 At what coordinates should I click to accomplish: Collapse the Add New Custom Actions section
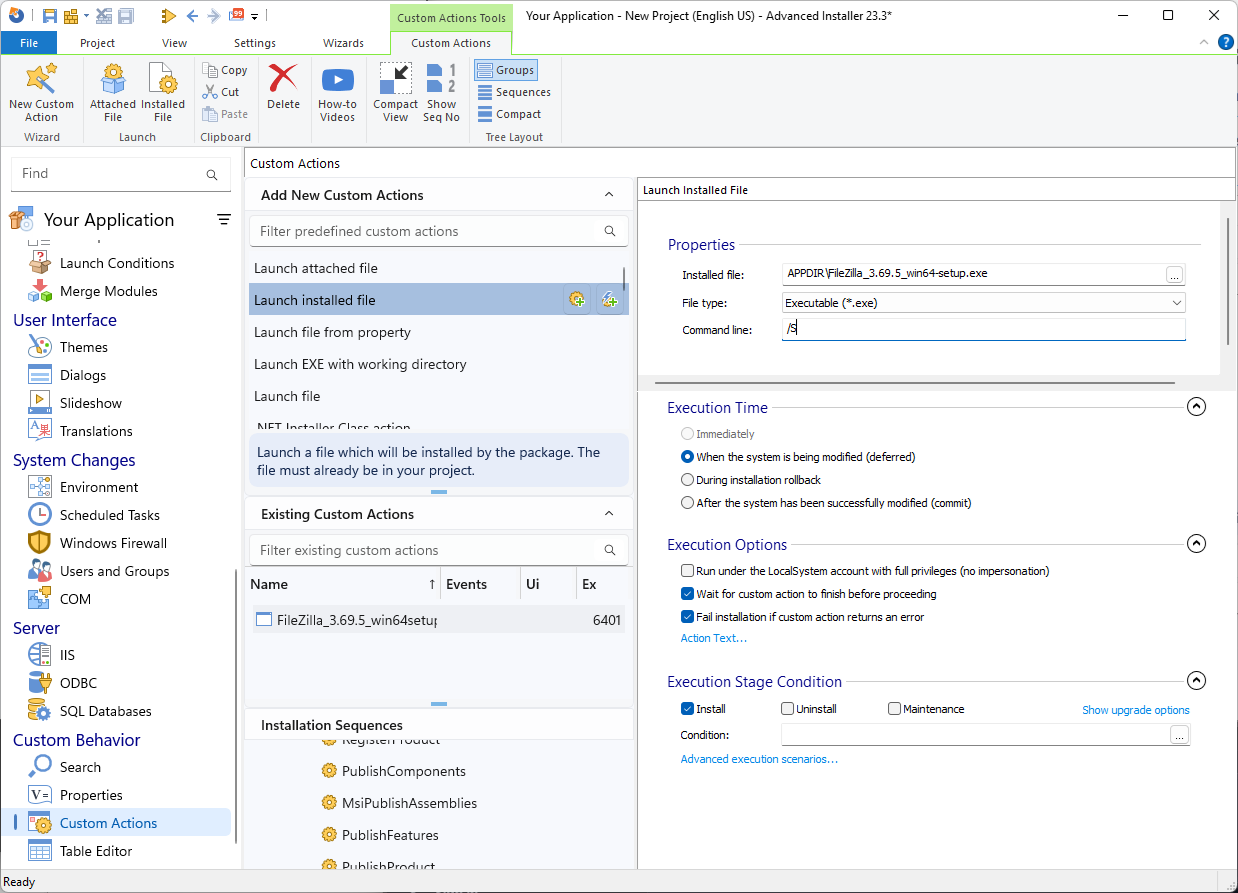pos(608,195)
